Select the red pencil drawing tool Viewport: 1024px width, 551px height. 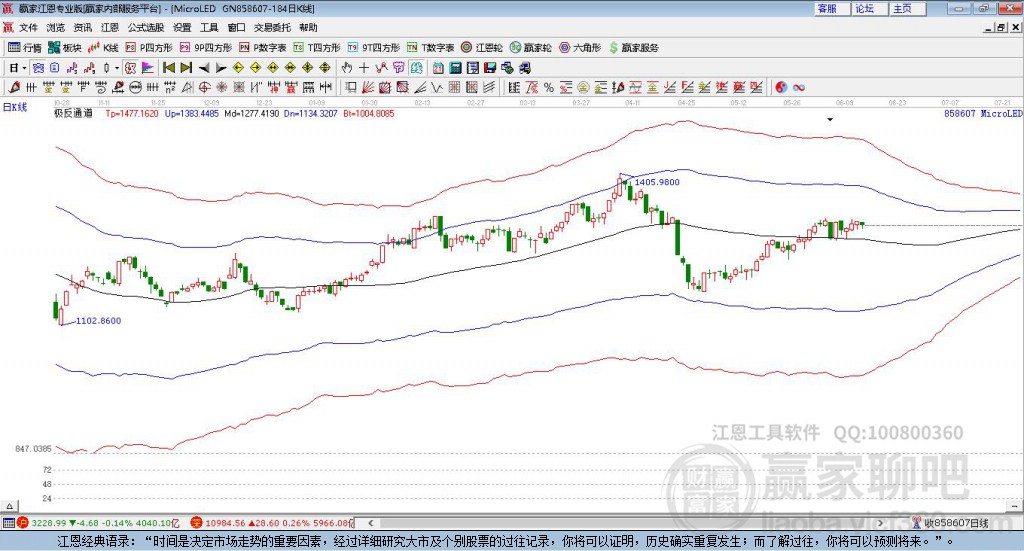click(x=14, y=87)
